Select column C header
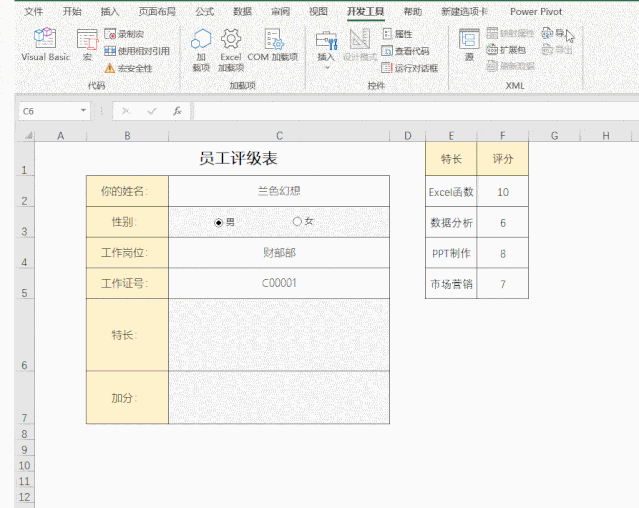Screen dimensions: 639x508 click(x=279, y=136)
